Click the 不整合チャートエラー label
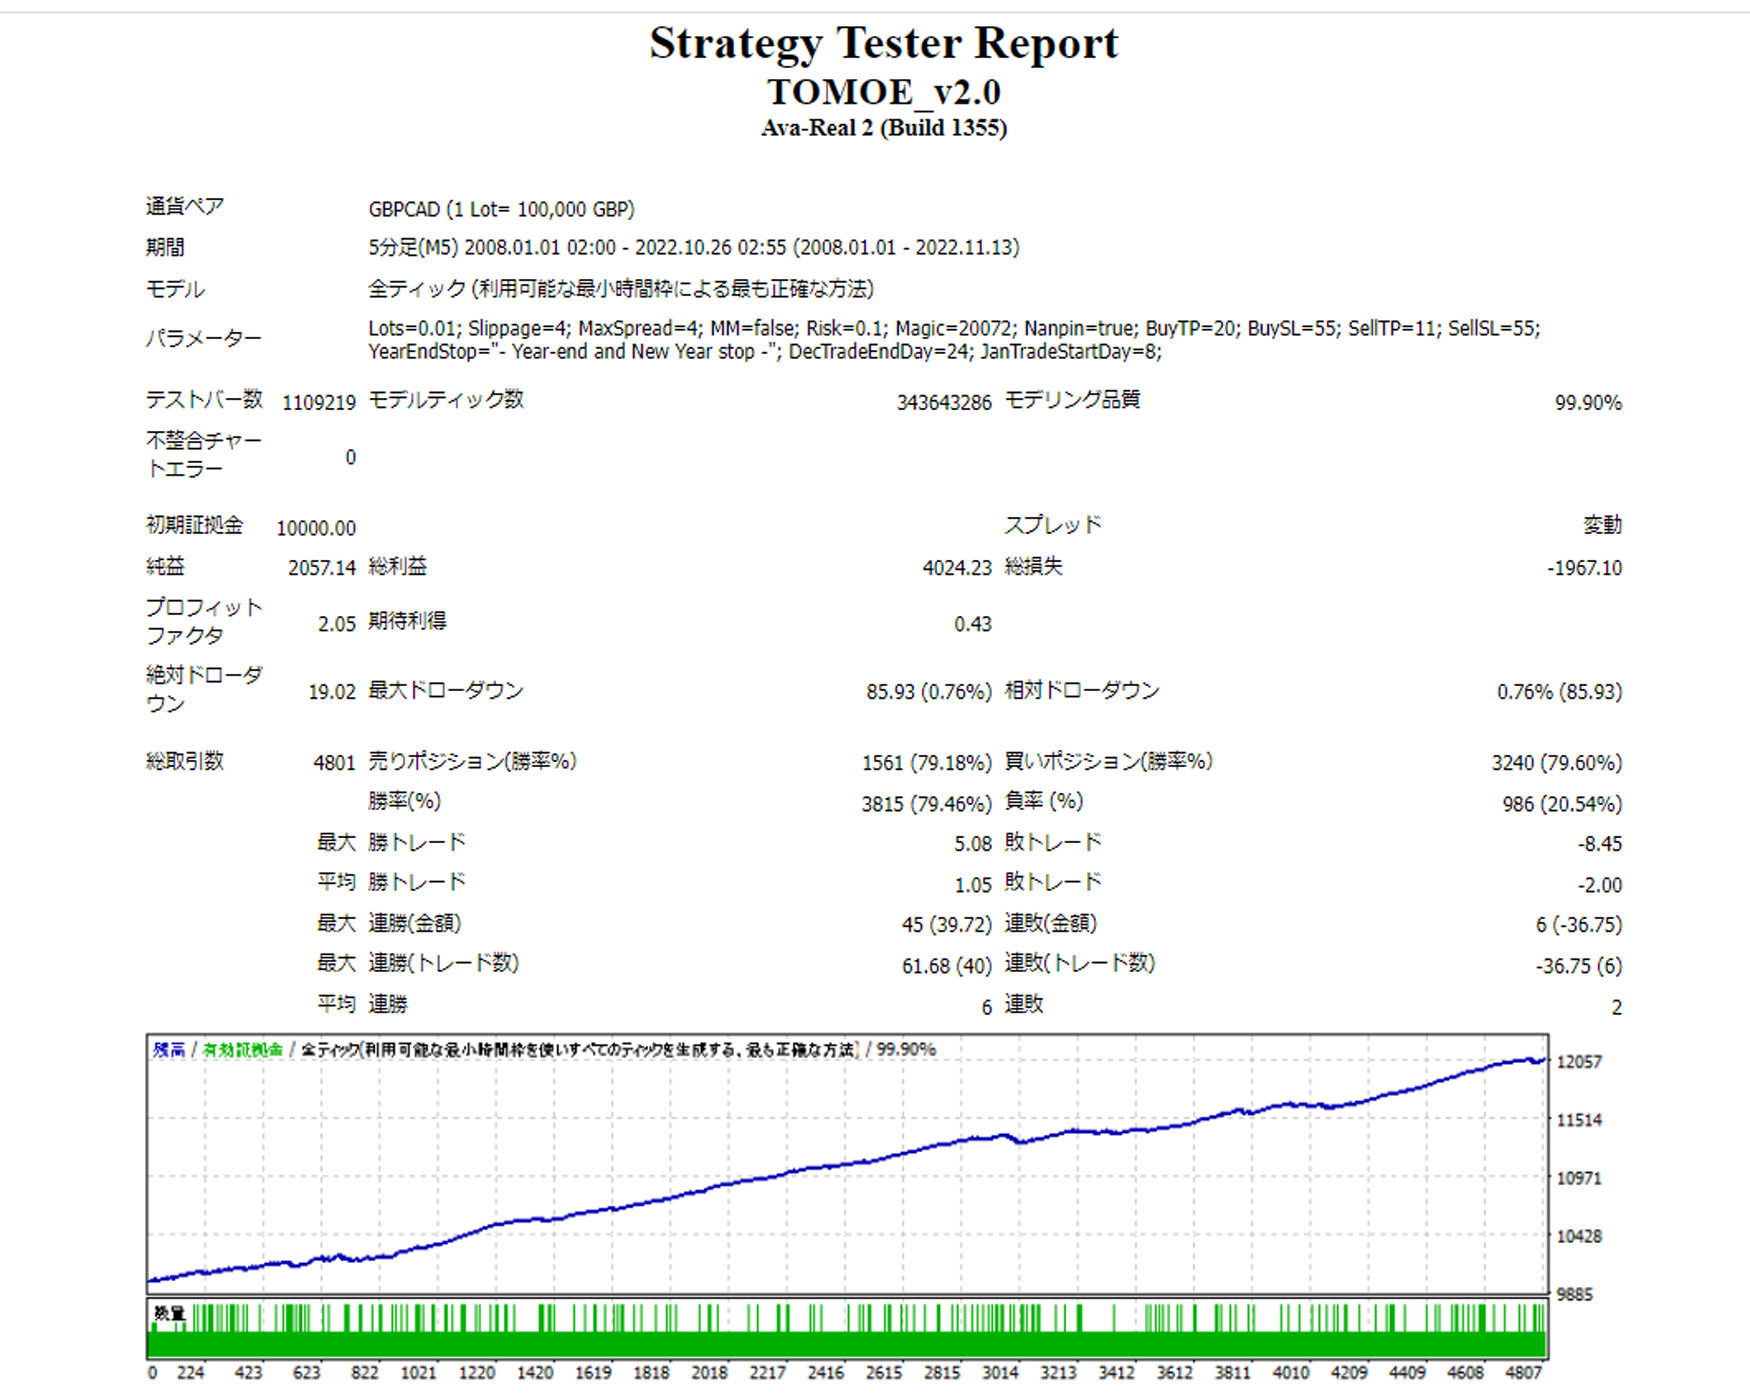The image size is (1750, 1398). click(x=204, y=454)
